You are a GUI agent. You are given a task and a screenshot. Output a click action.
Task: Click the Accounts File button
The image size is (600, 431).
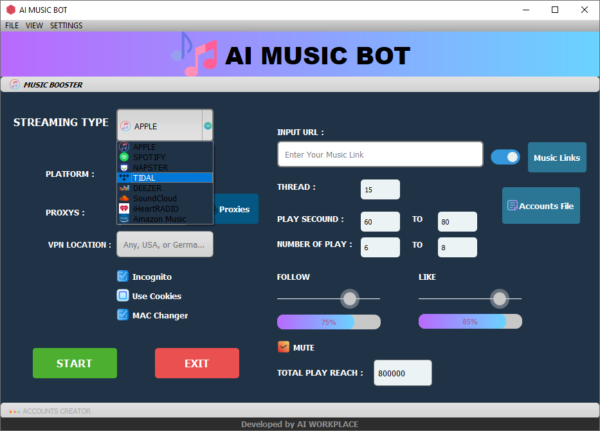click(x=541, y=206)
